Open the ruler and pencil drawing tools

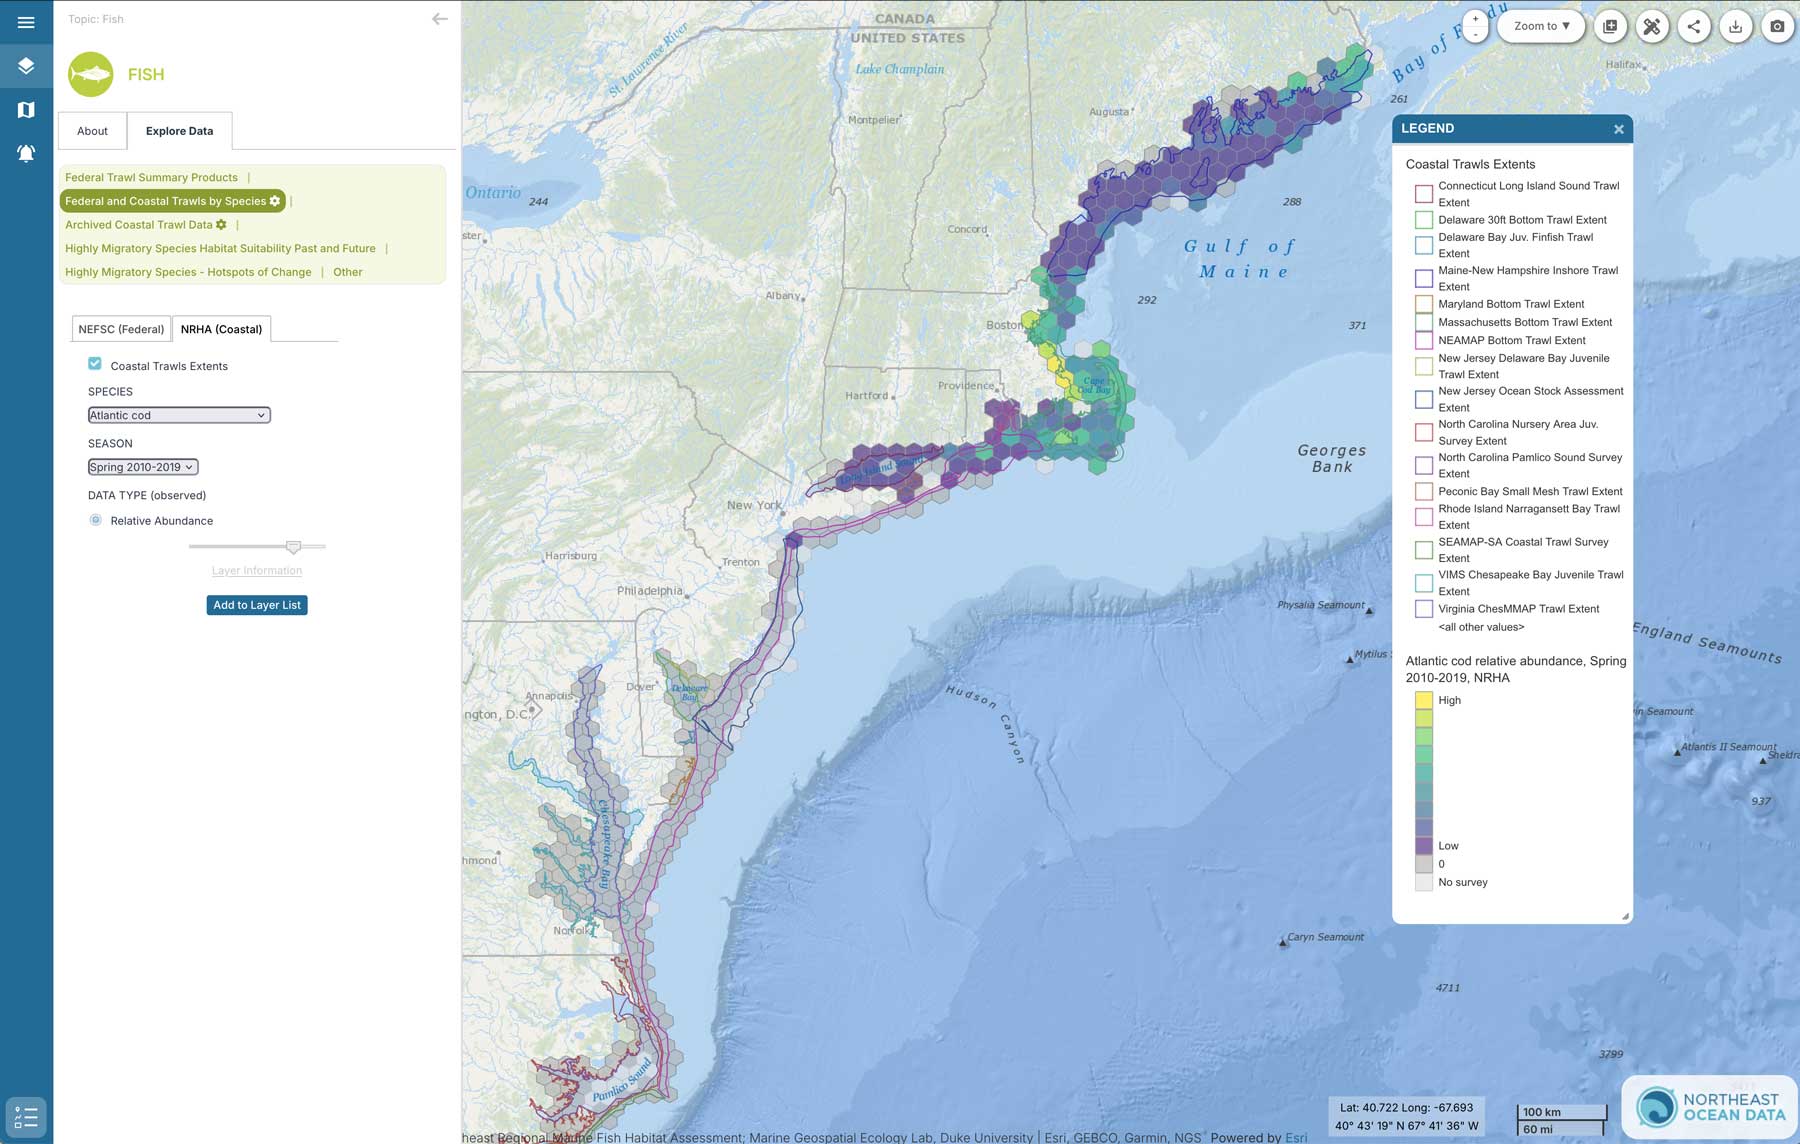[1651, 27]
